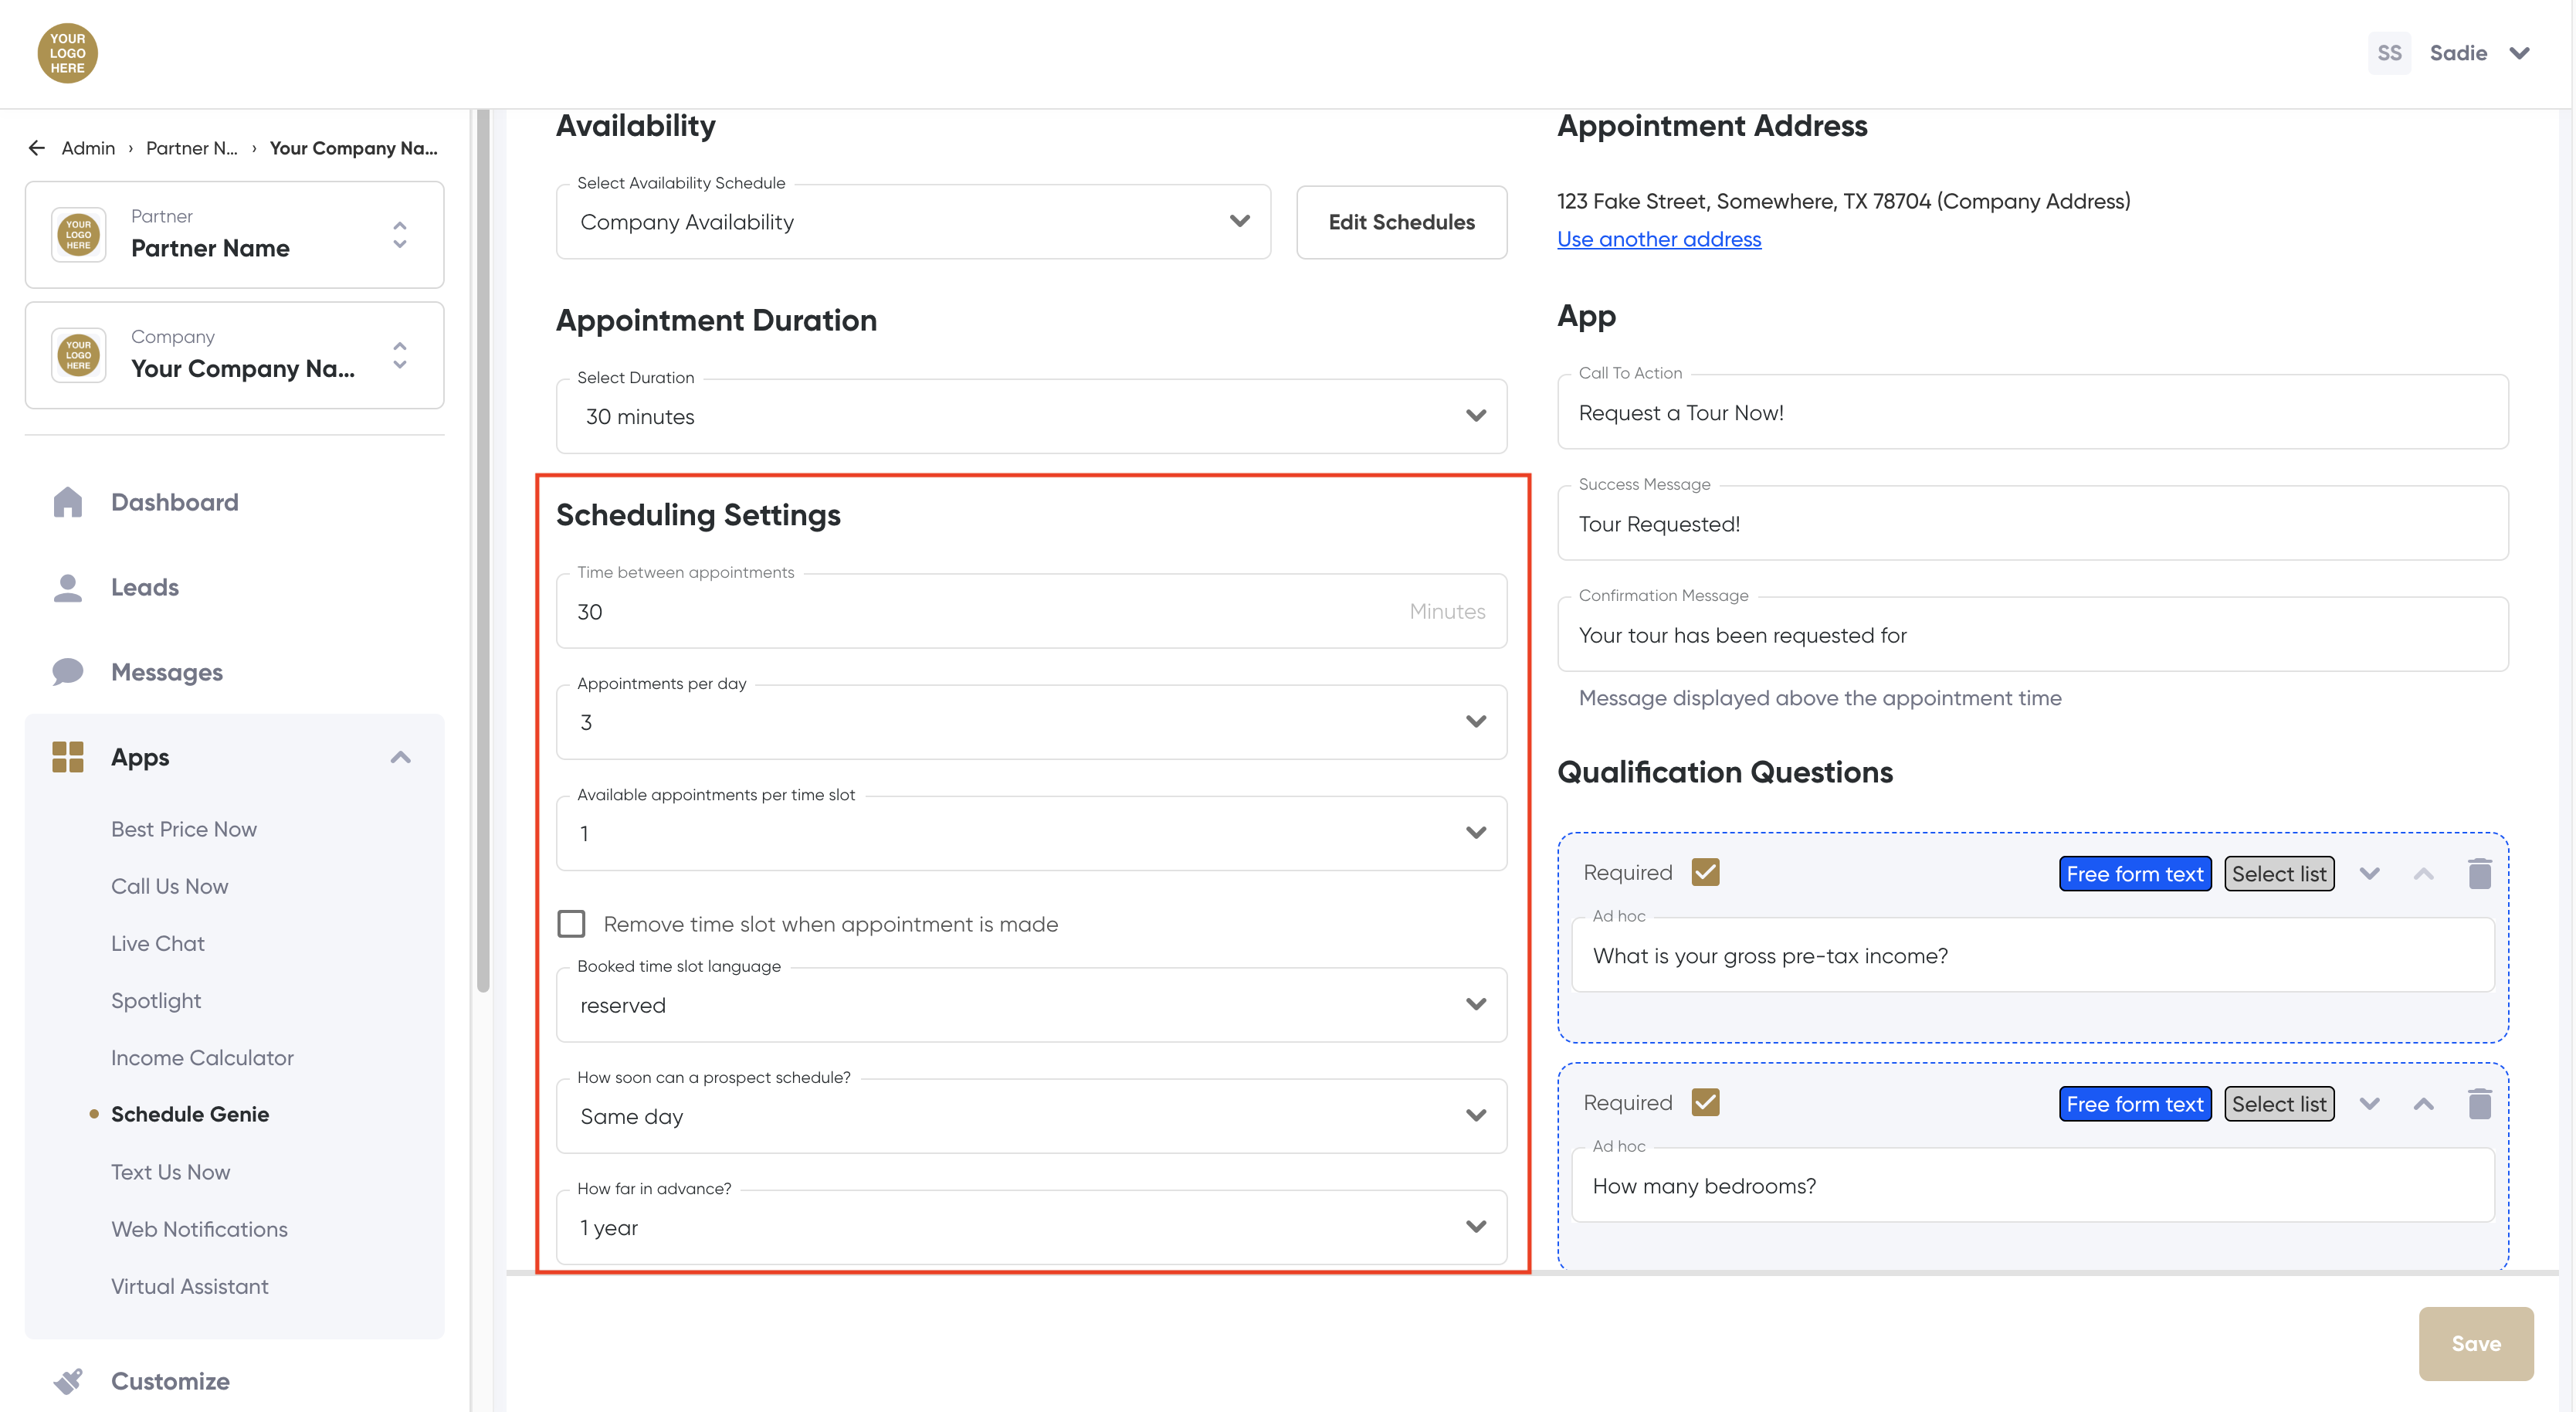Open the Select Duration dropdown
This screenshot has width=2576, height=1412.
click(1030, 416)
